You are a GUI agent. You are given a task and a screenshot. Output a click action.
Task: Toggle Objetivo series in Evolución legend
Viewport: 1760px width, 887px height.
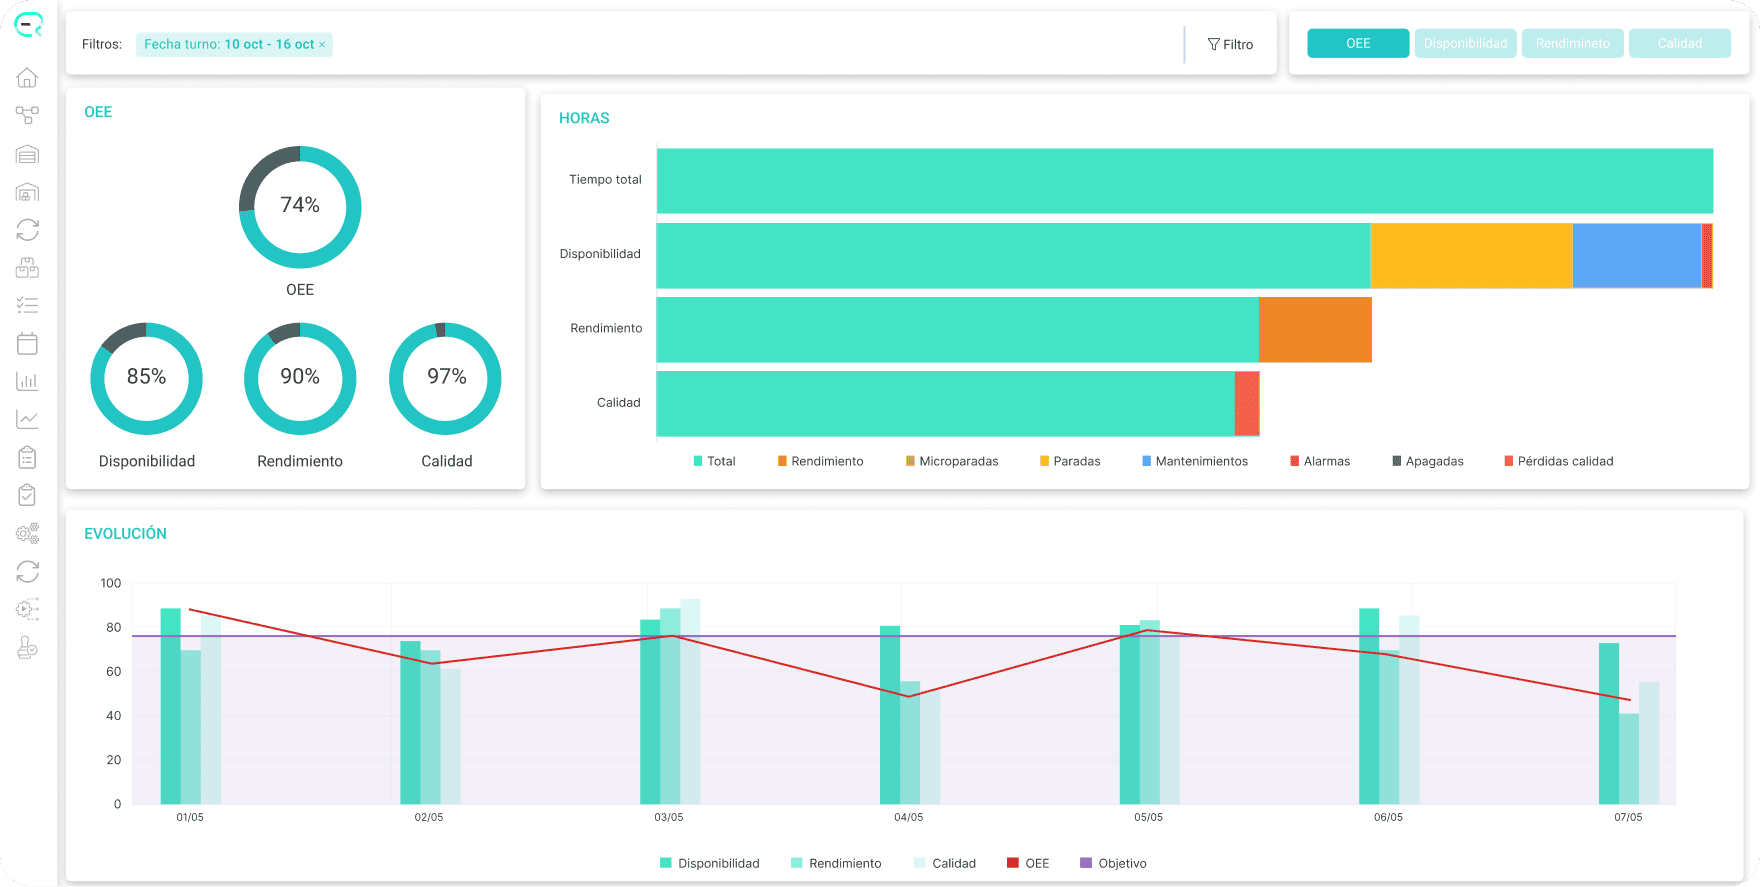click(x=1113, y=863)
